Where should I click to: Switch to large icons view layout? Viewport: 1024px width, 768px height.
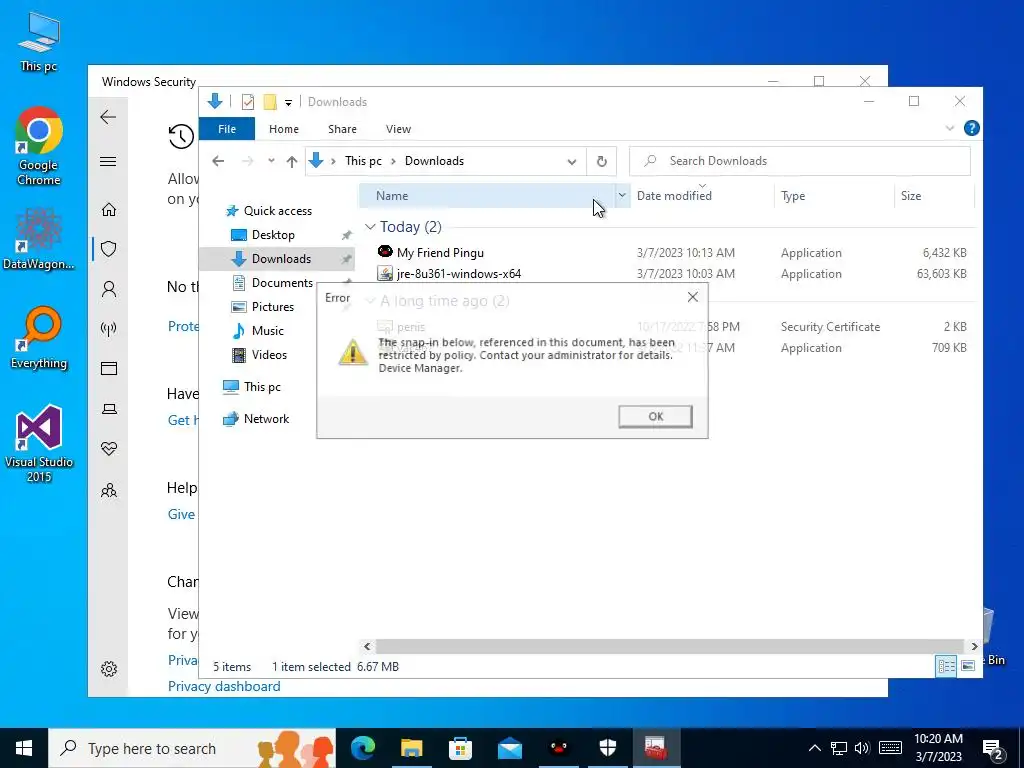tap(968, 665)
